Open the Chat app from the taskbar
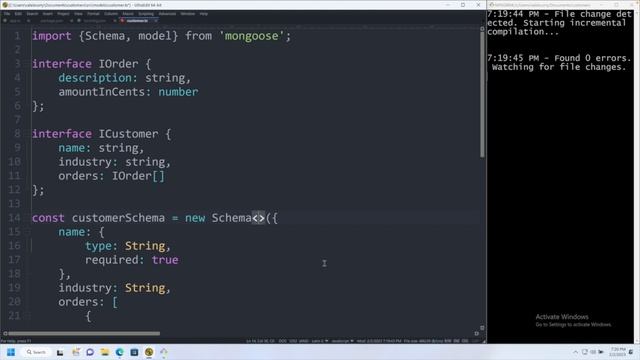640x360 pixels. [x=90, y=352]
